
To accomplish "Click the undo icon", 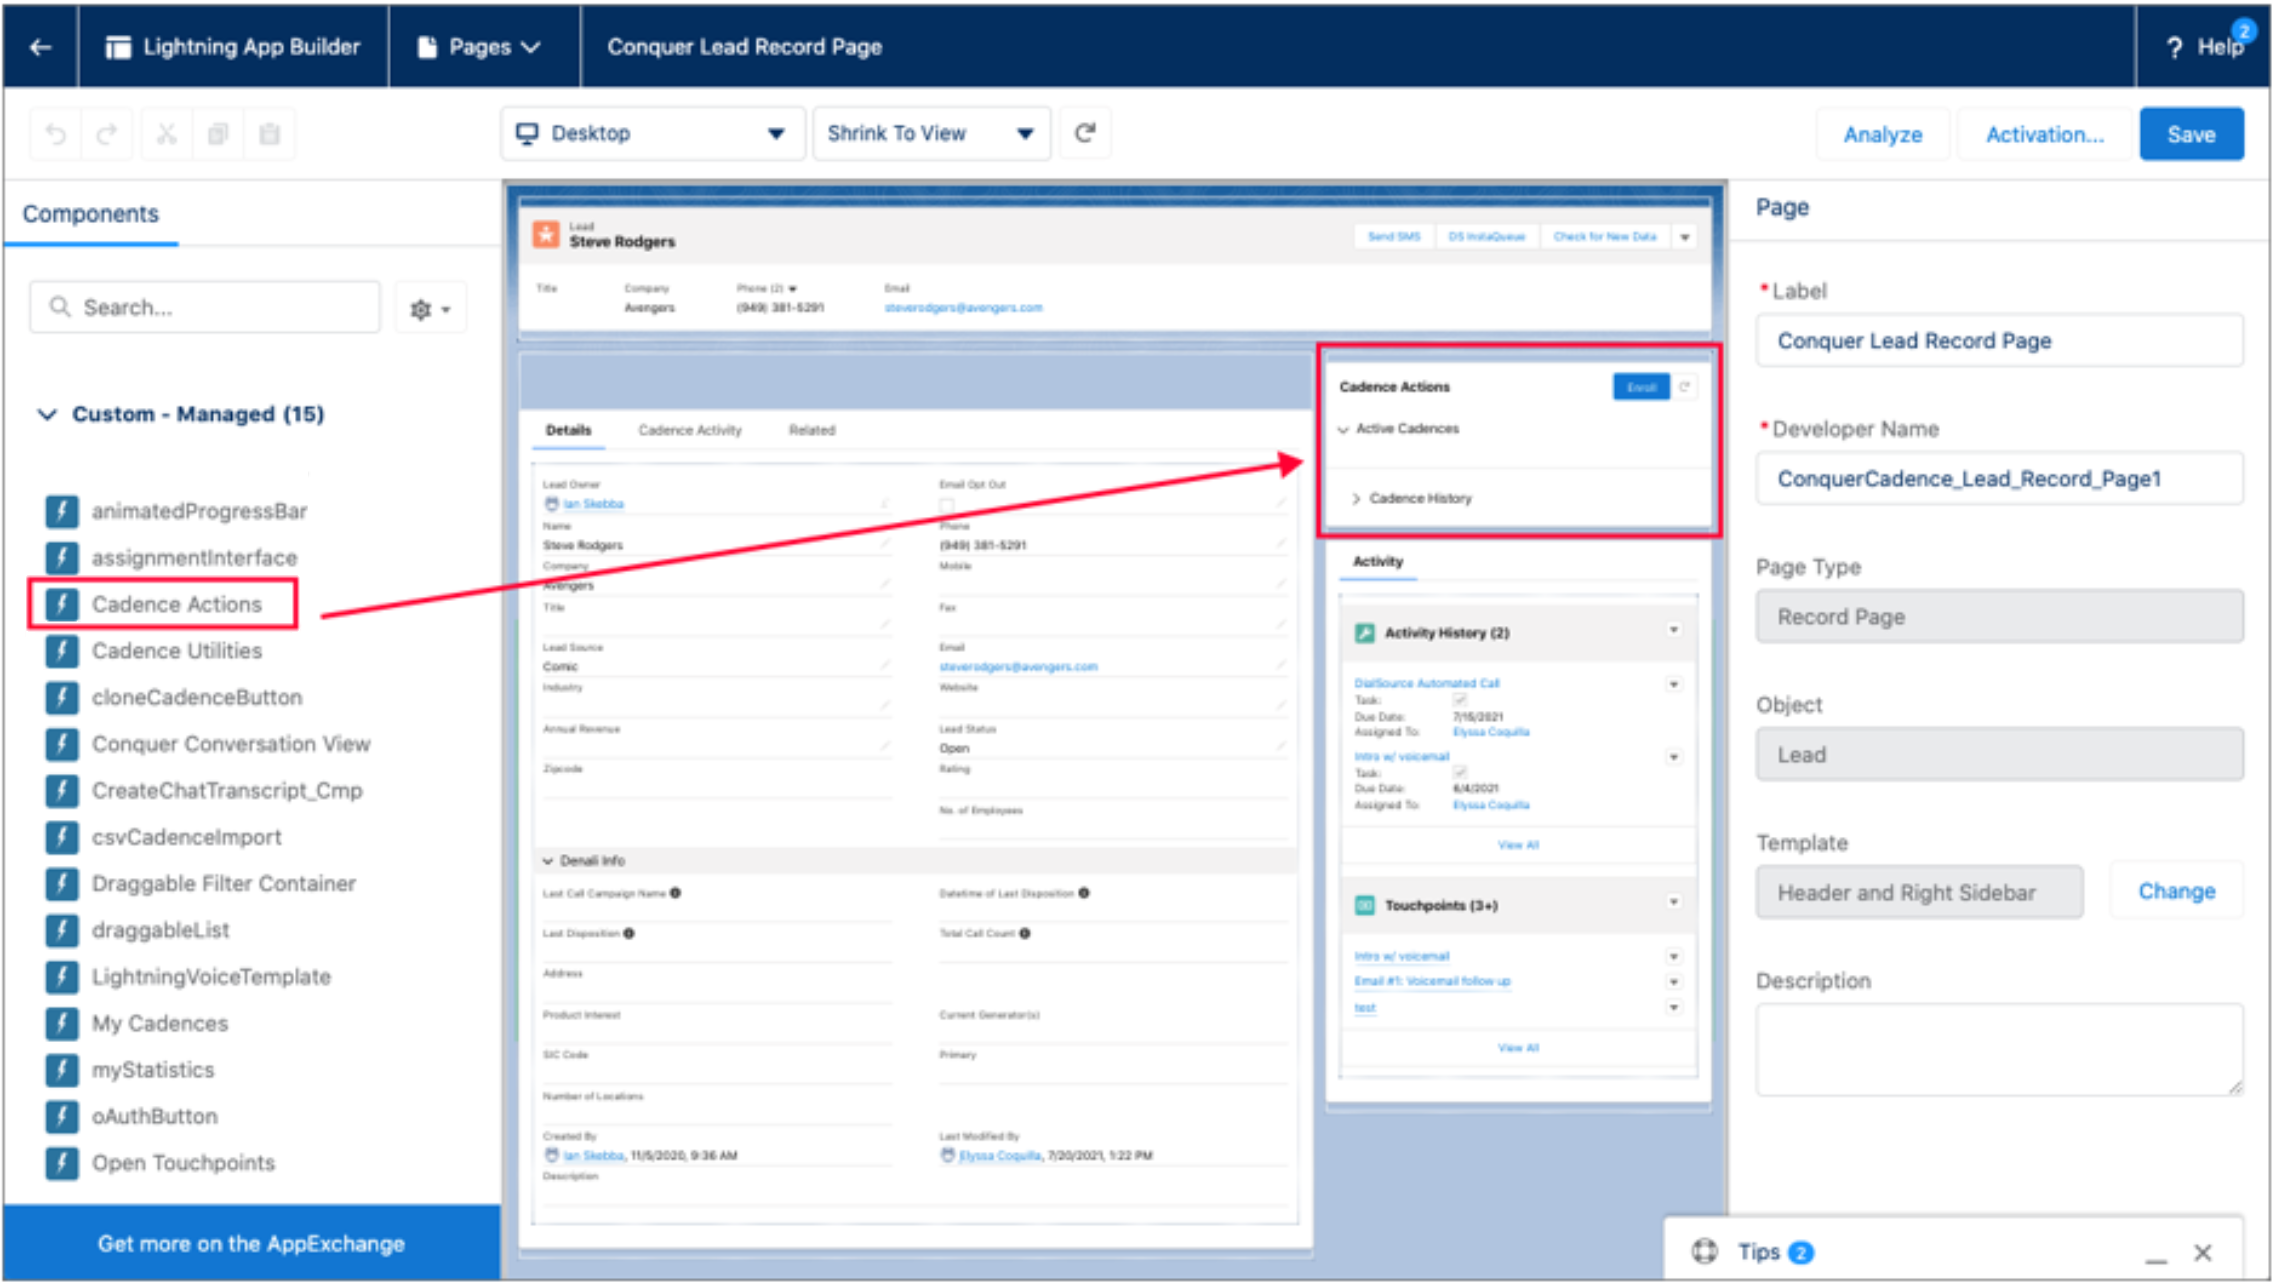I will (x=56, y=134).
